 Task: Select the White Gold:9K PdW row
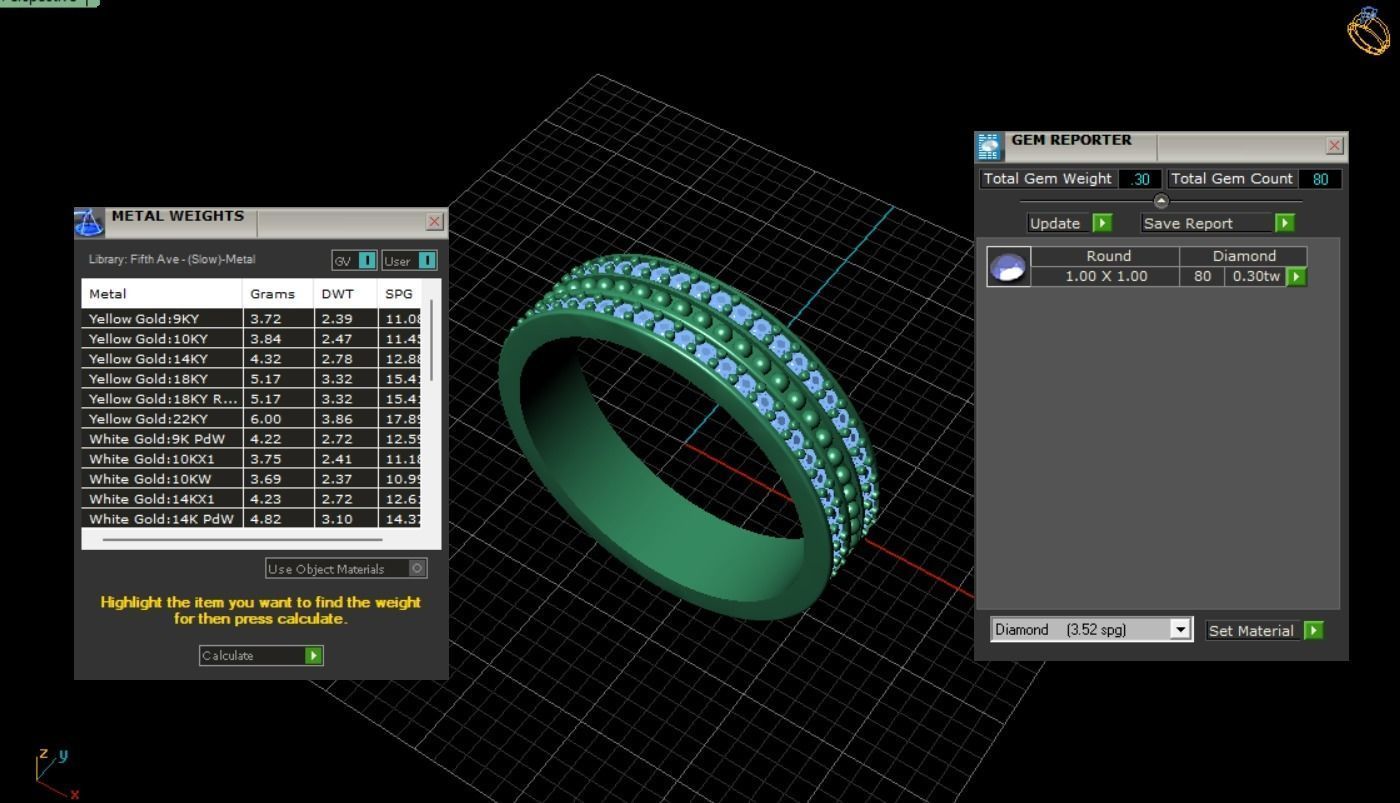click(252, 438)
